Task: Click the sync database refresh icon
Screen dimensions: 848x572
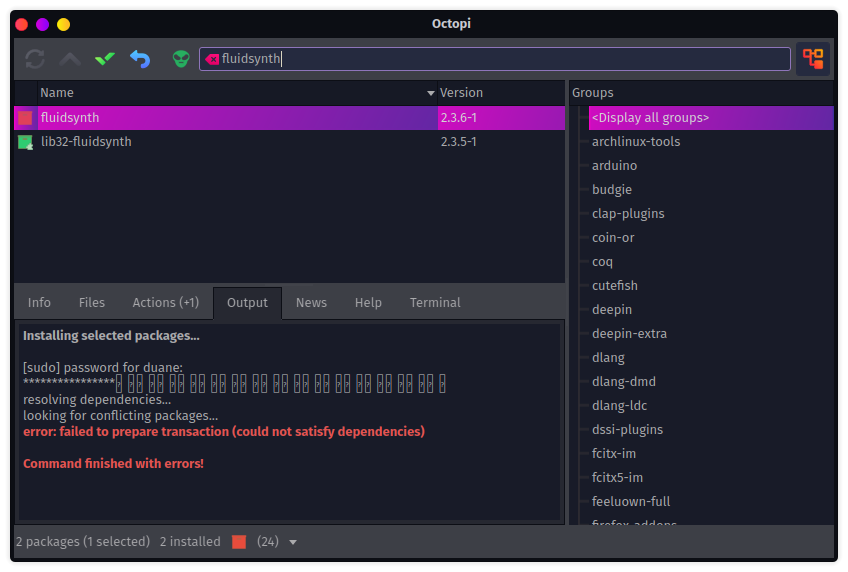Action: [35, 58]
